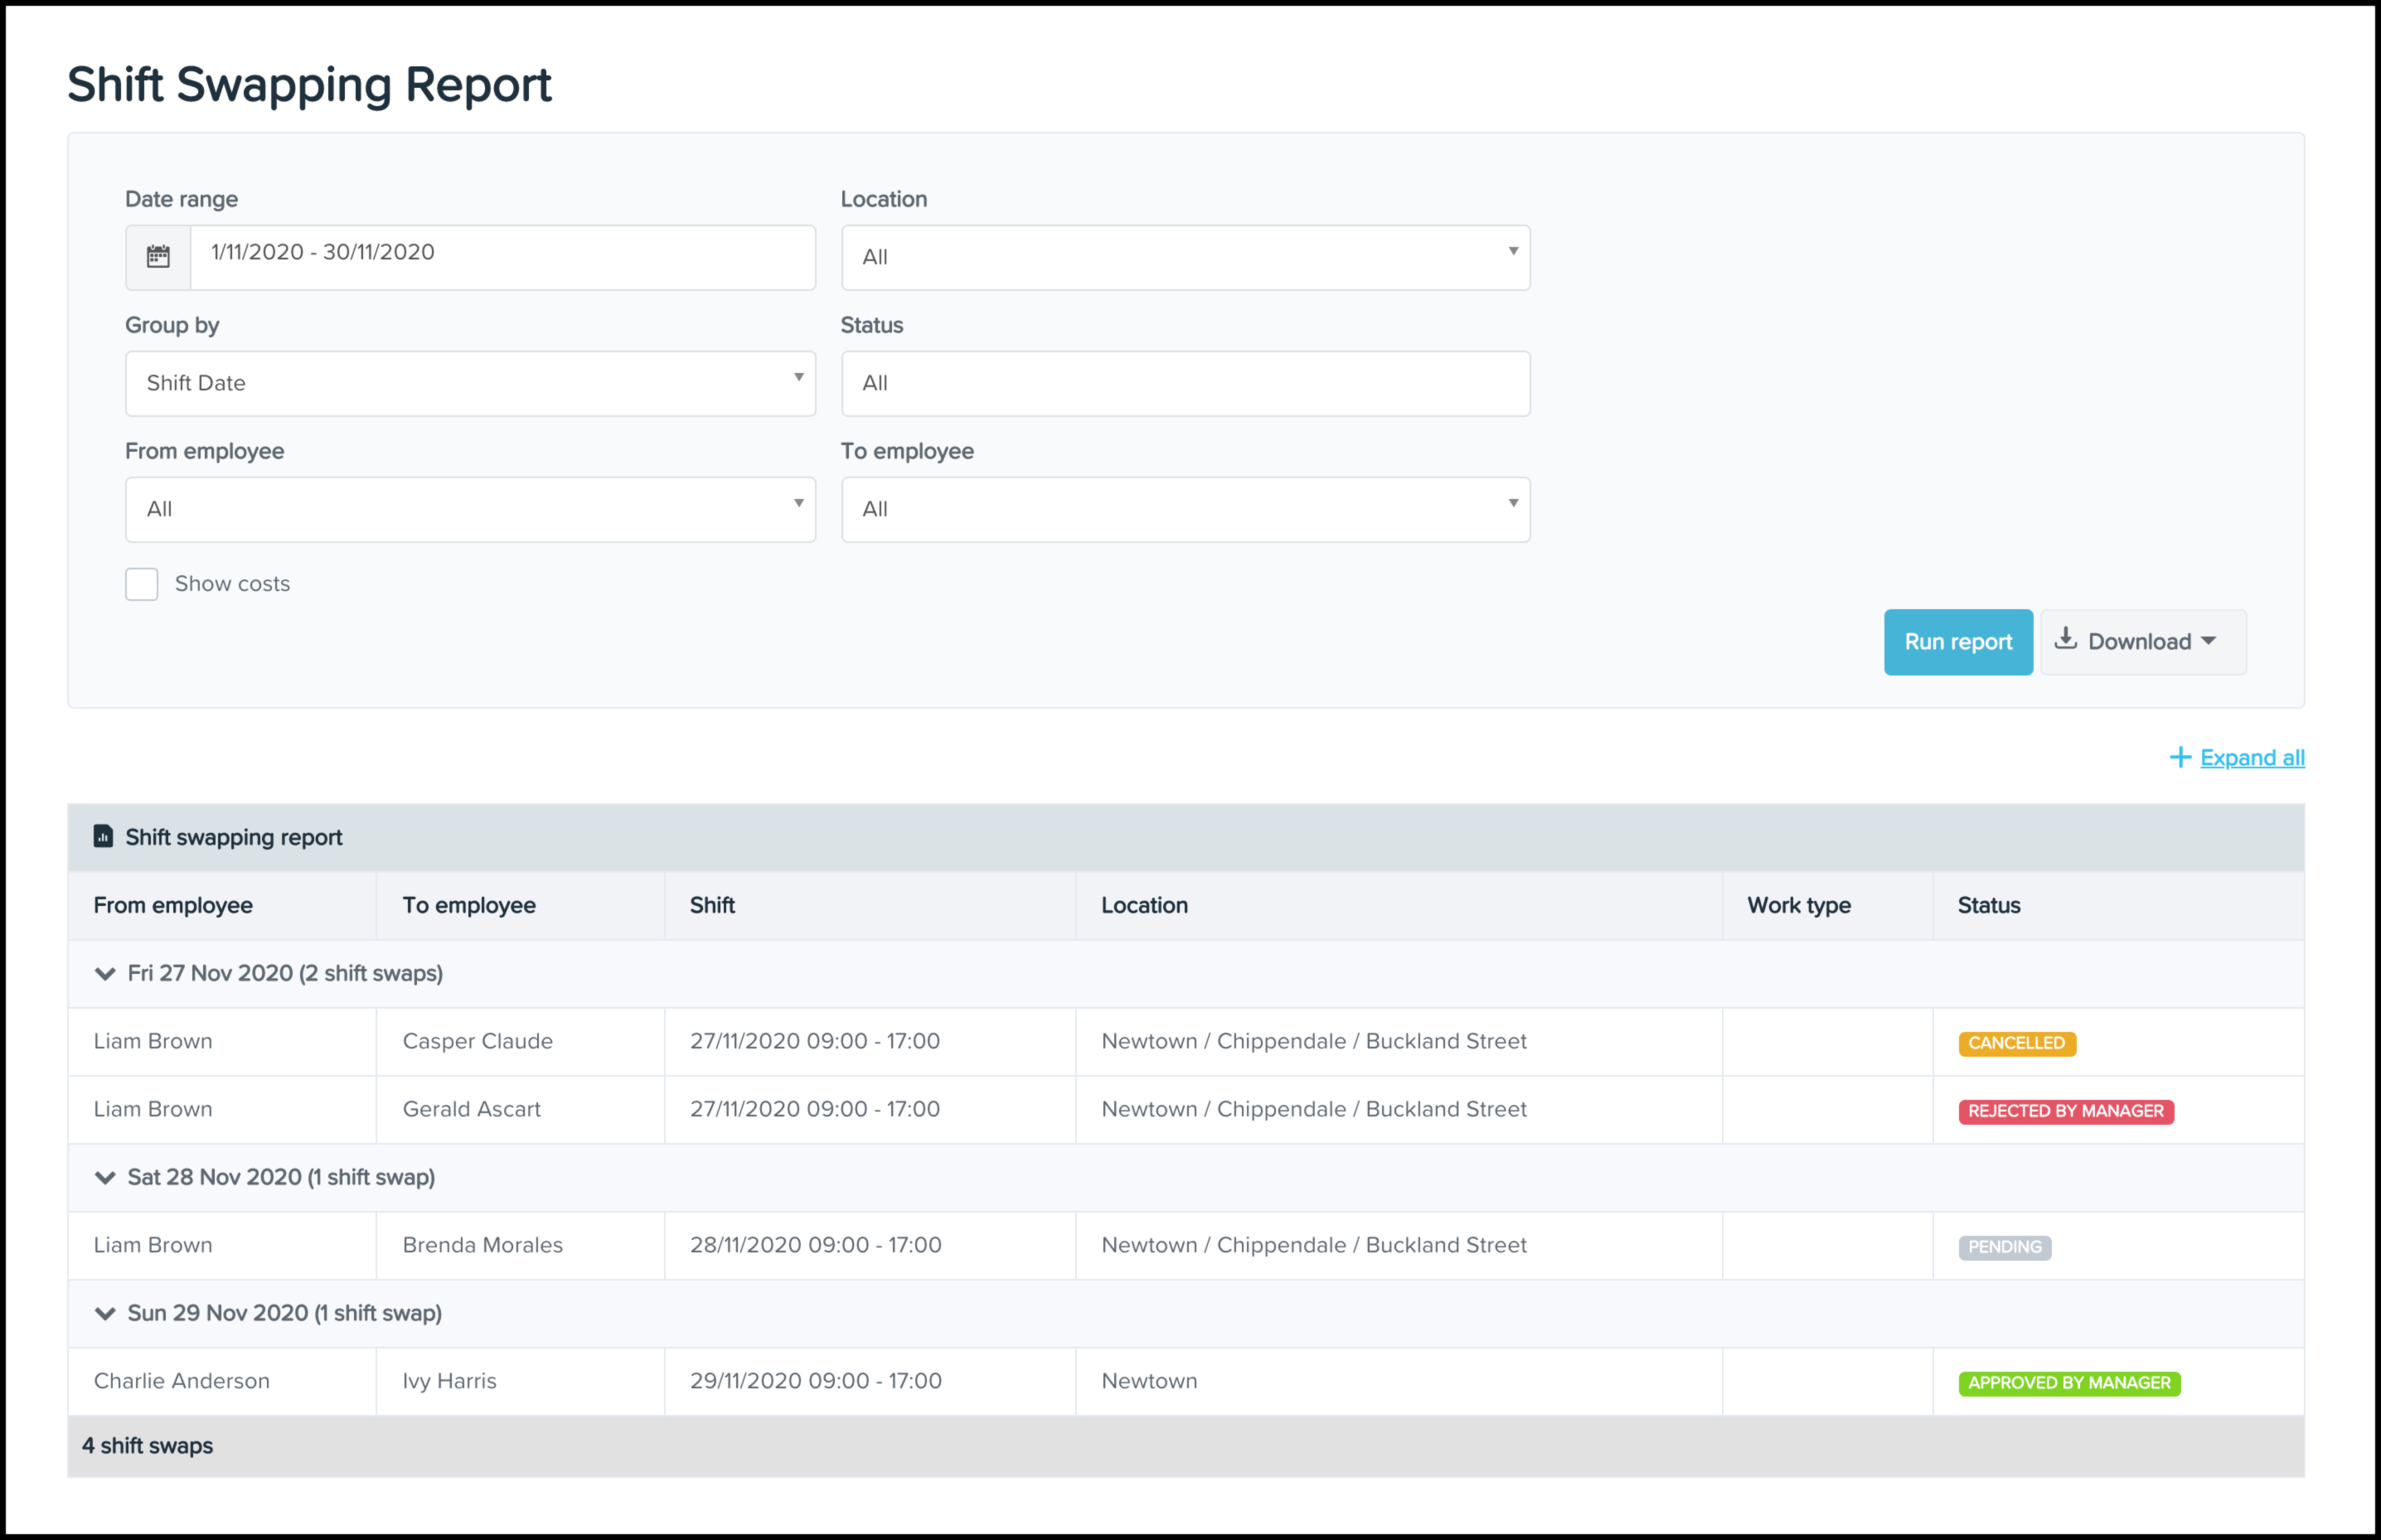Click the Run report button
This screenshot has height=1540, width=2381.
pos(1957,642)
